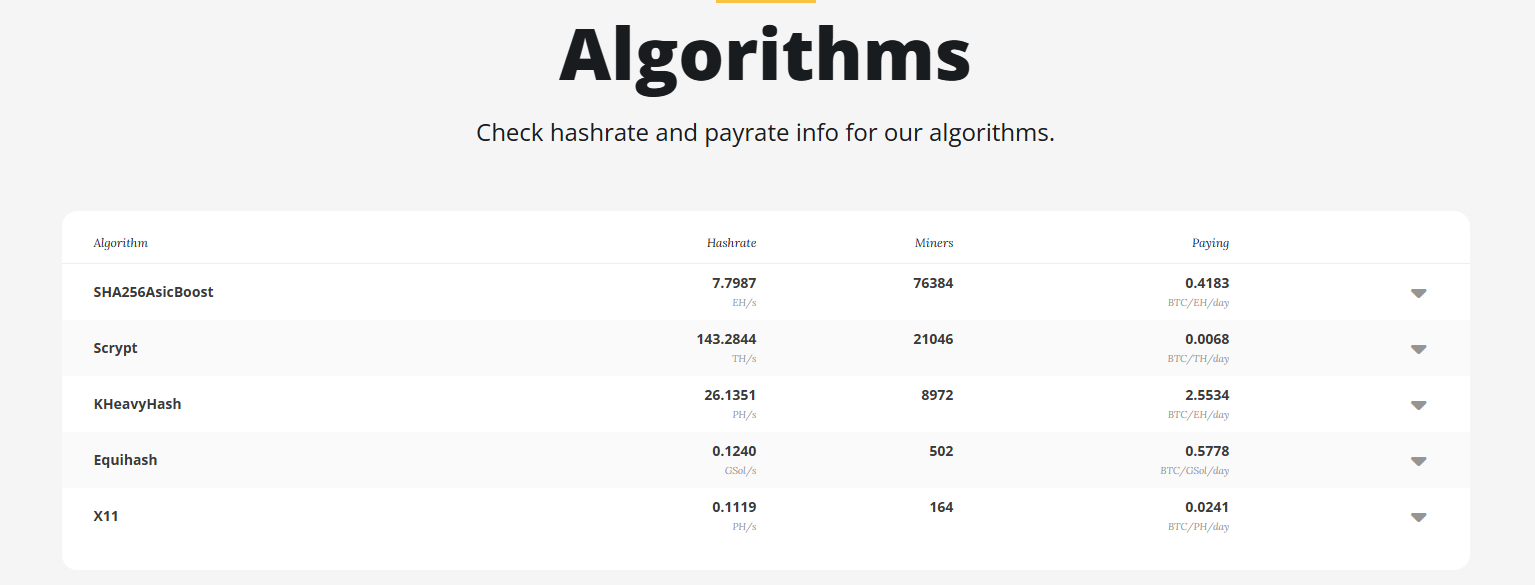Image resolution: width=1535 pixels, height=585 pixels.
Task: Click the Hashrate column header
Action: 731,243
